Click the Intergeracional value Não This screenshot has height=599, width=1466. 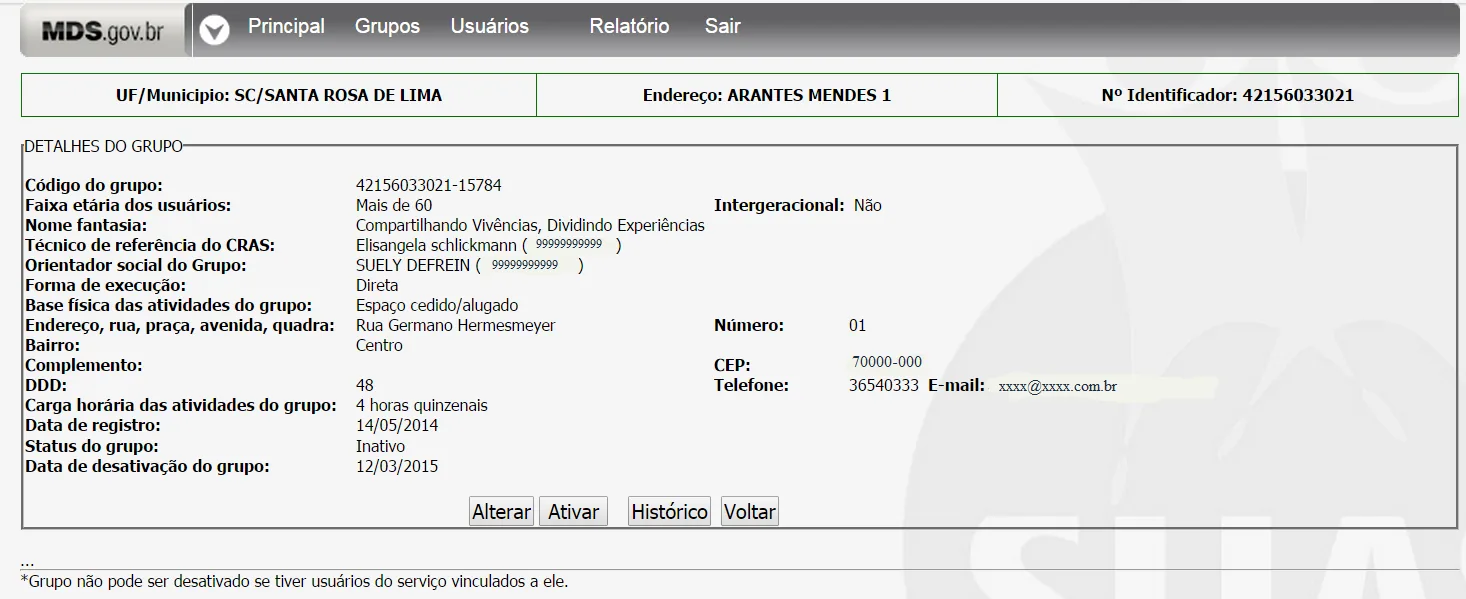coord(868,205)
